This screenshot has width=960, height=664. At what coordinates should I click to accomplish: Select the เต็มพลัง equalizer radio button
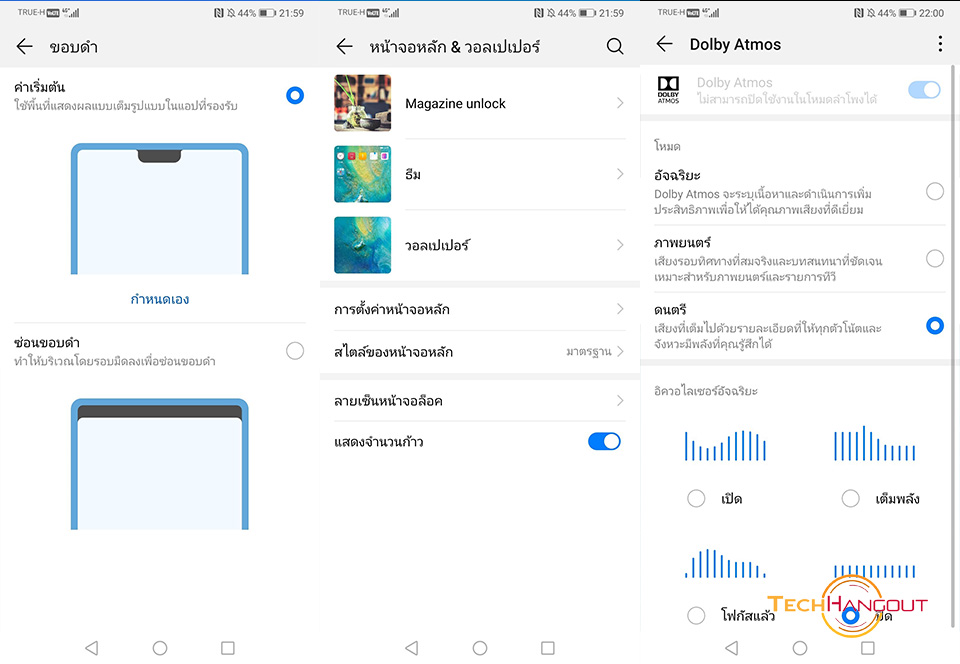click(850, 499)
